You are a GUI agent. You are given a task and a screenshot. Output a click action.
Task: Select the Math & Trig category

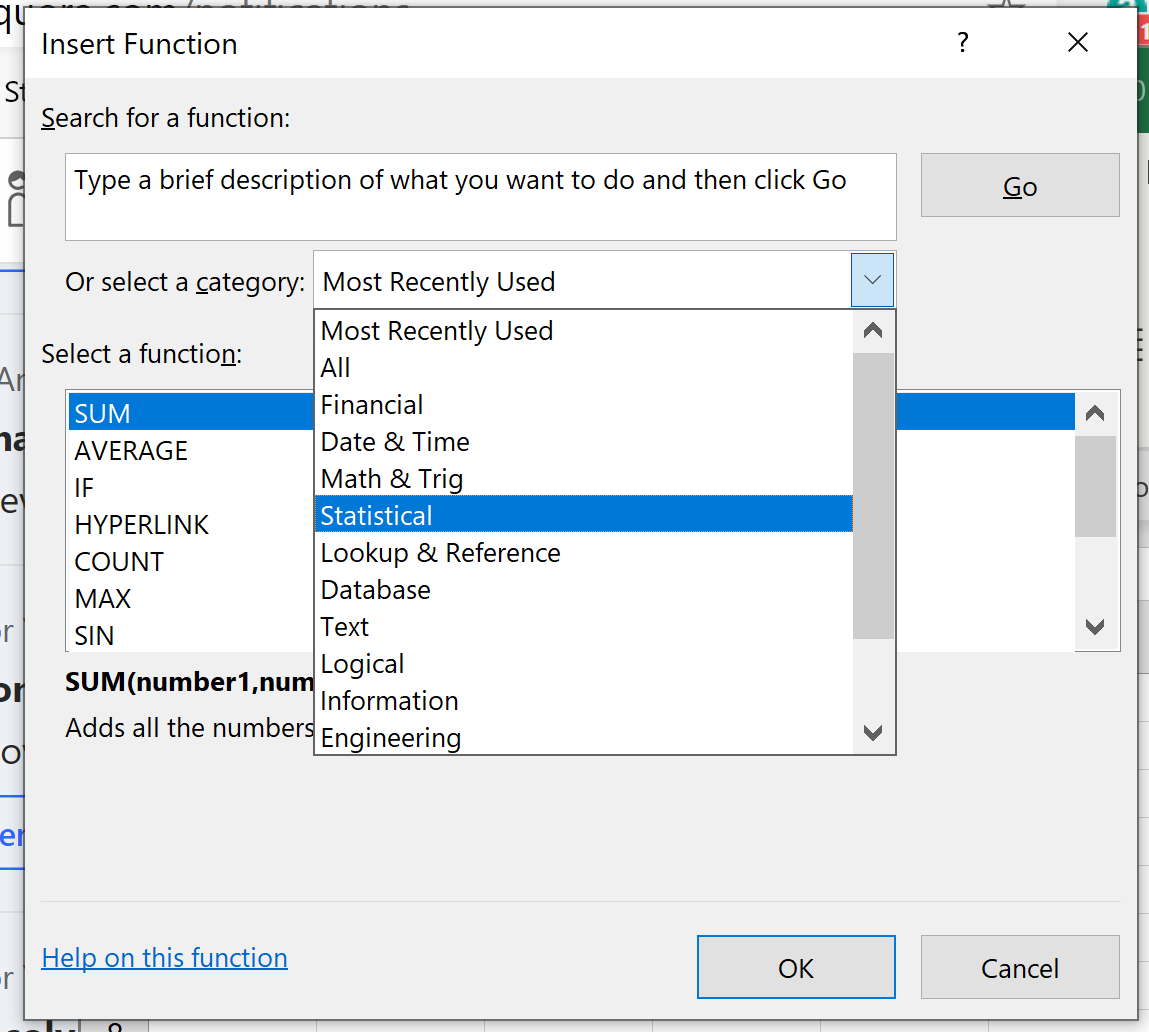pyautogui.click(x=391, y=478)
